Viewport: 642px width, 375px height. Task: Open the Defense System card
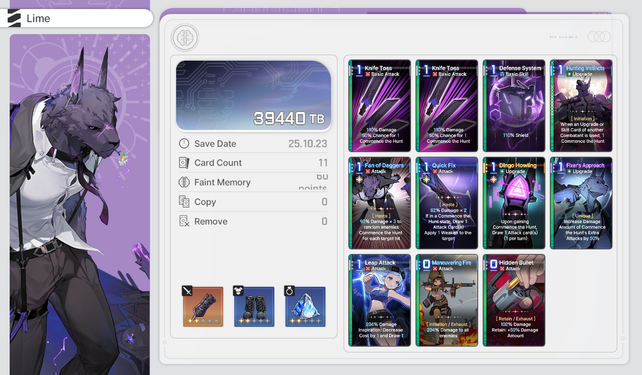[514, 106]
